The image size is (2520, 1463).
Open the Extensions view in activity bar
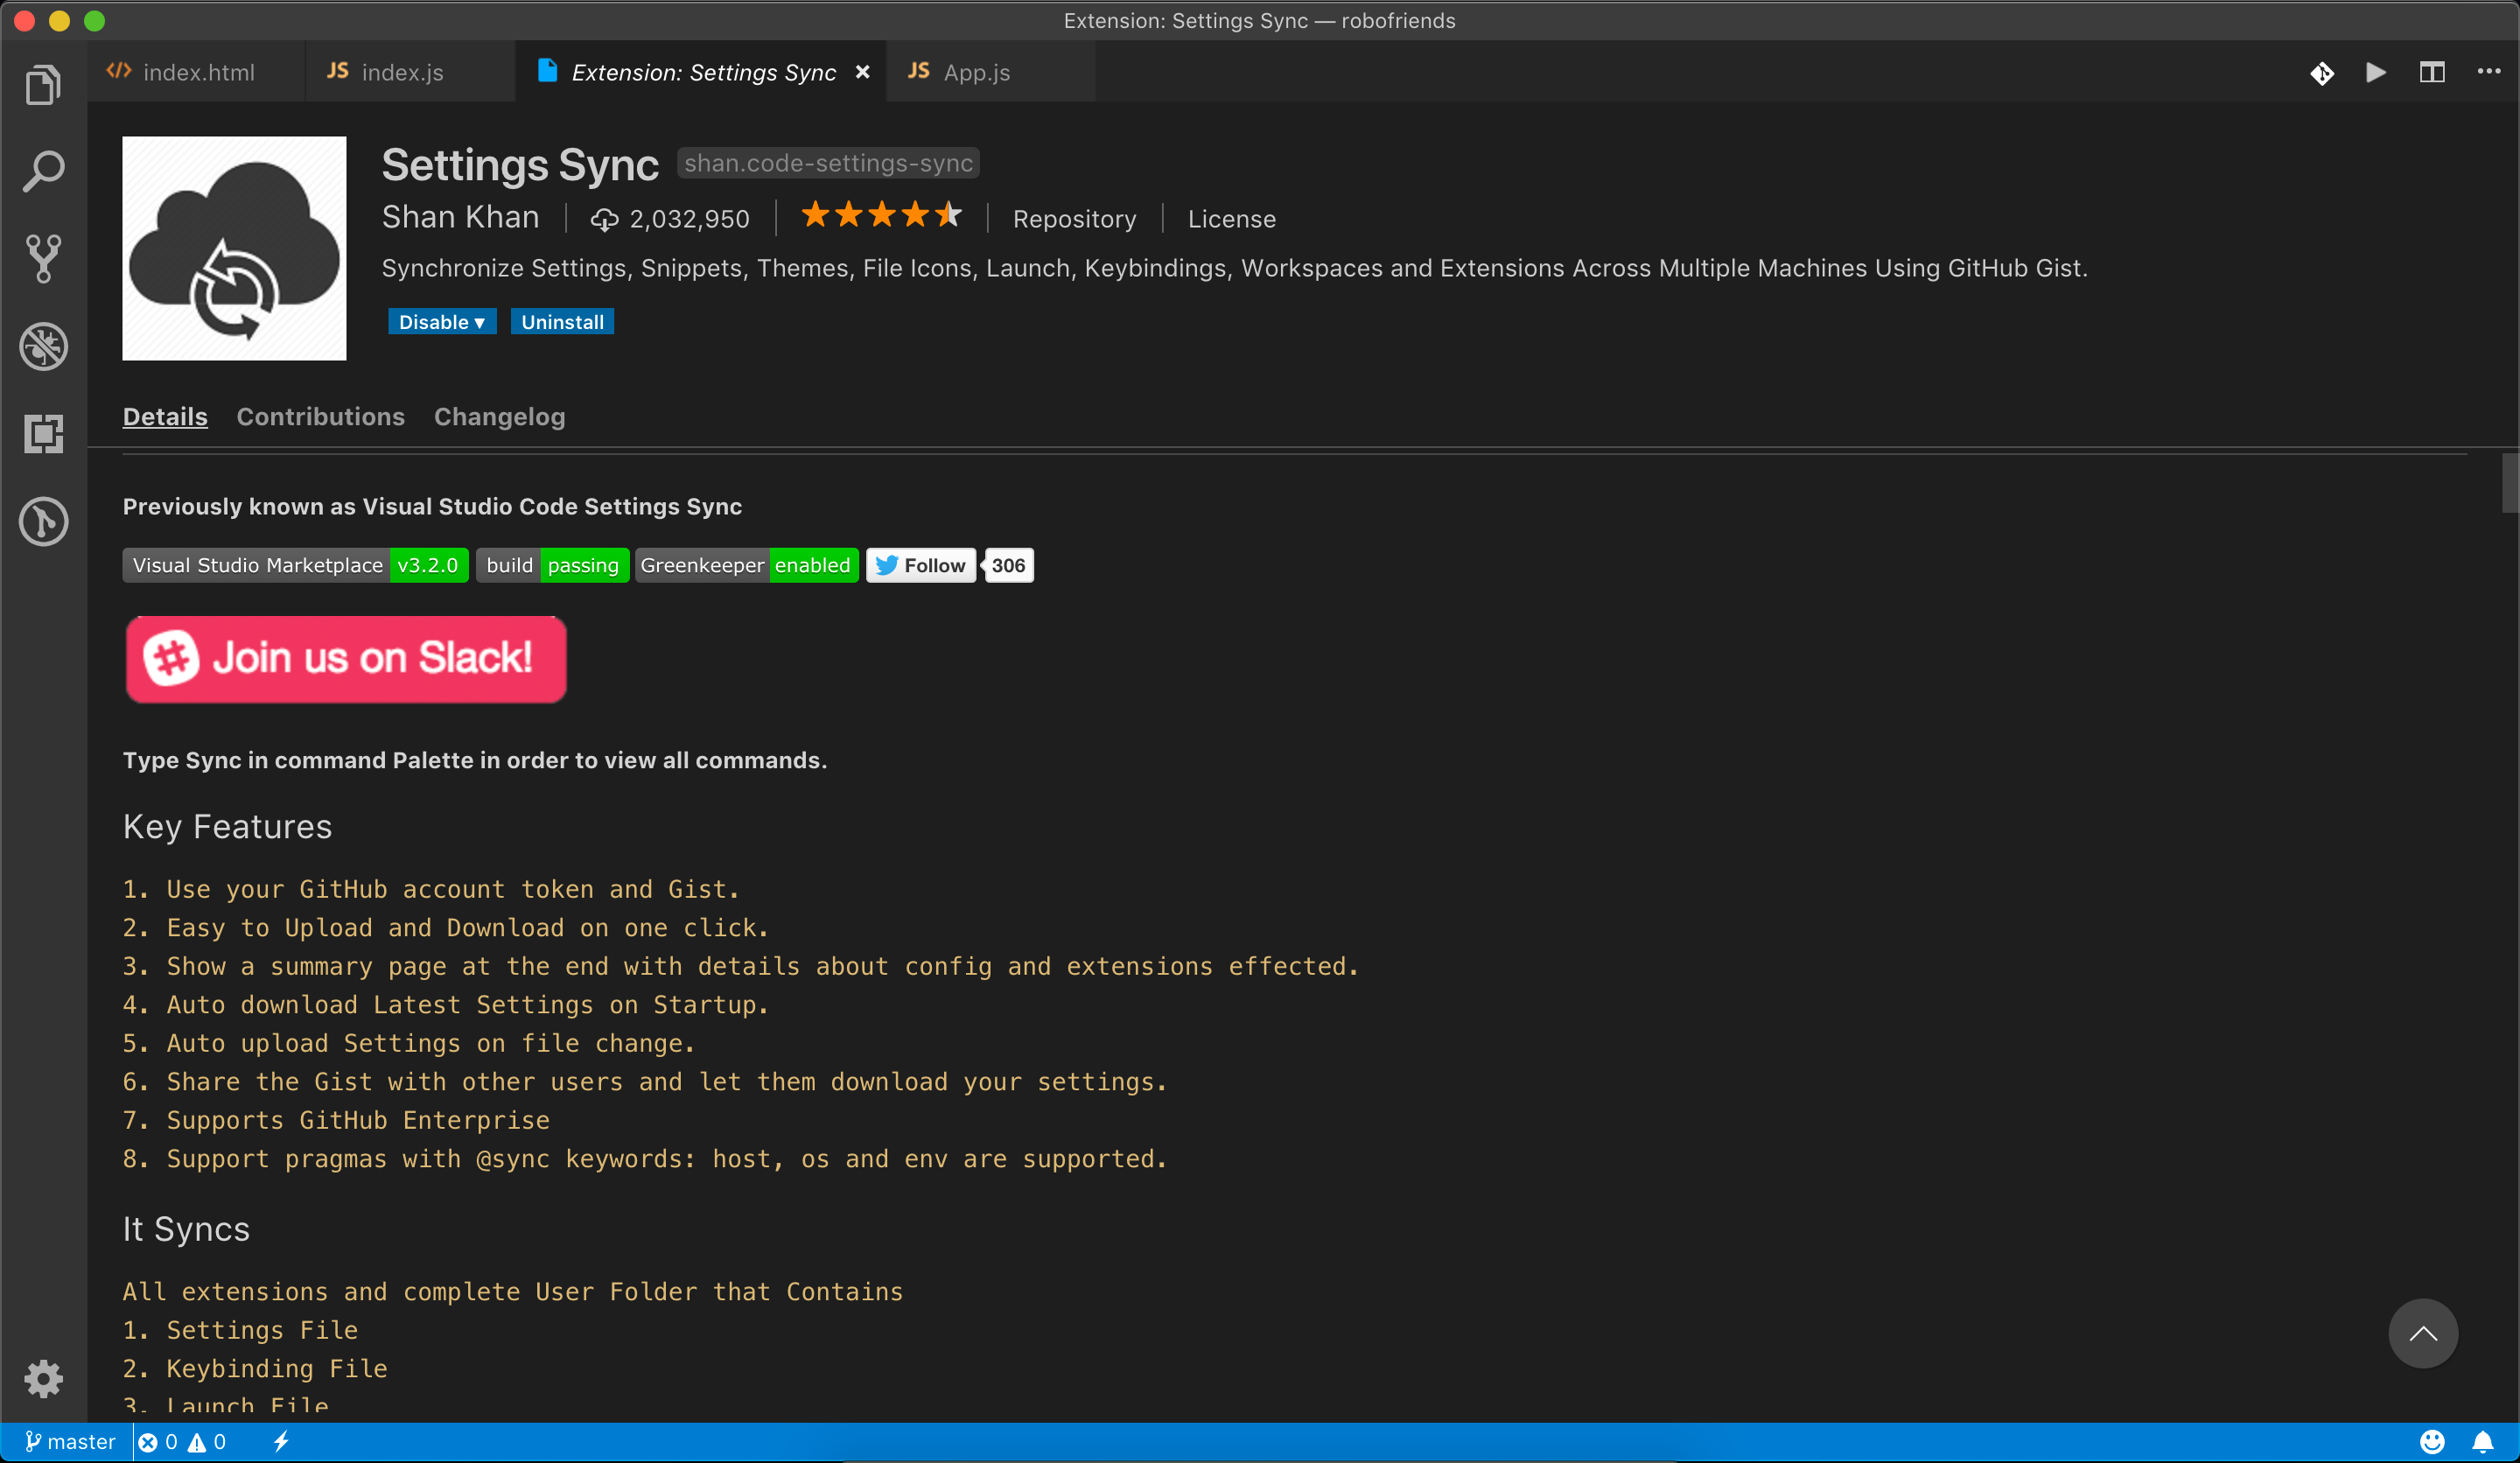[x=43, y=433]
